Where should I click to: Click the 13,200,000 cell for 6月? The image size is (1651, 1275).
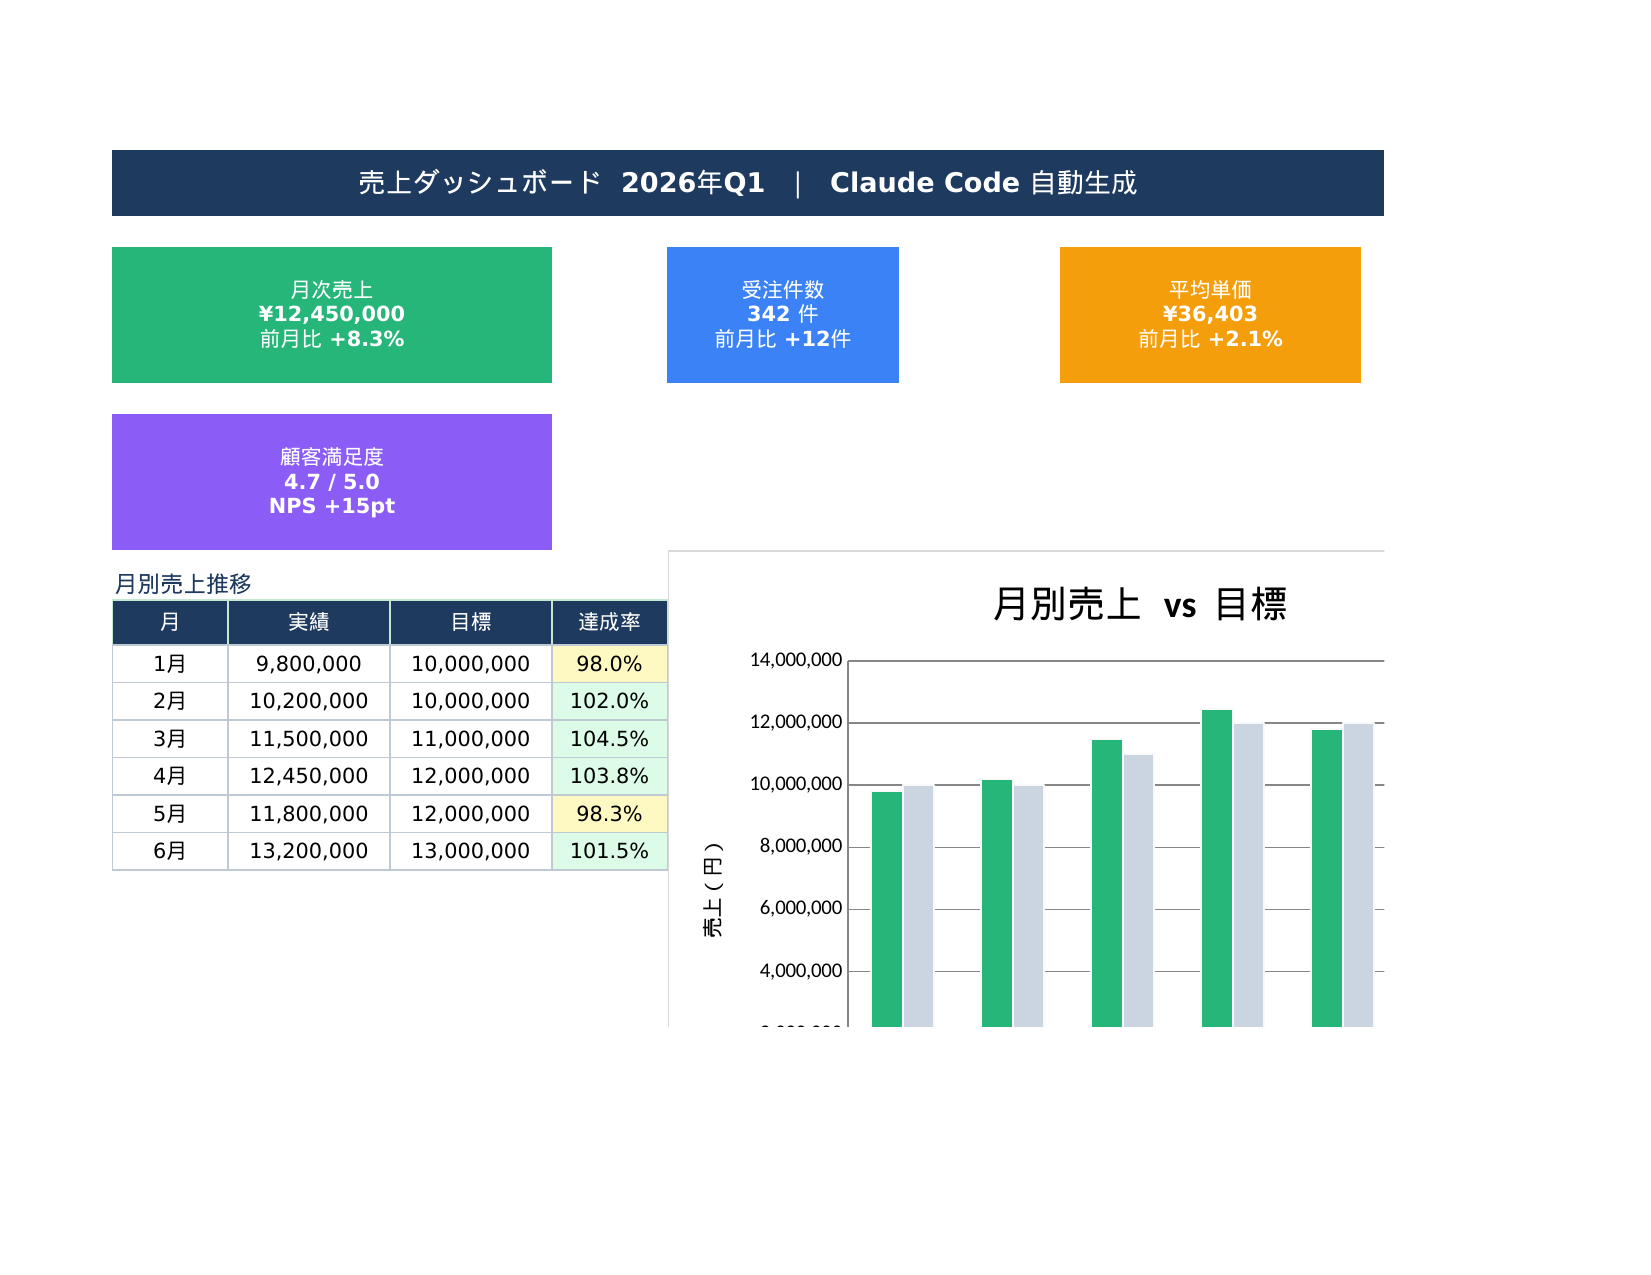pyautogui.click(x=308, y=851)
